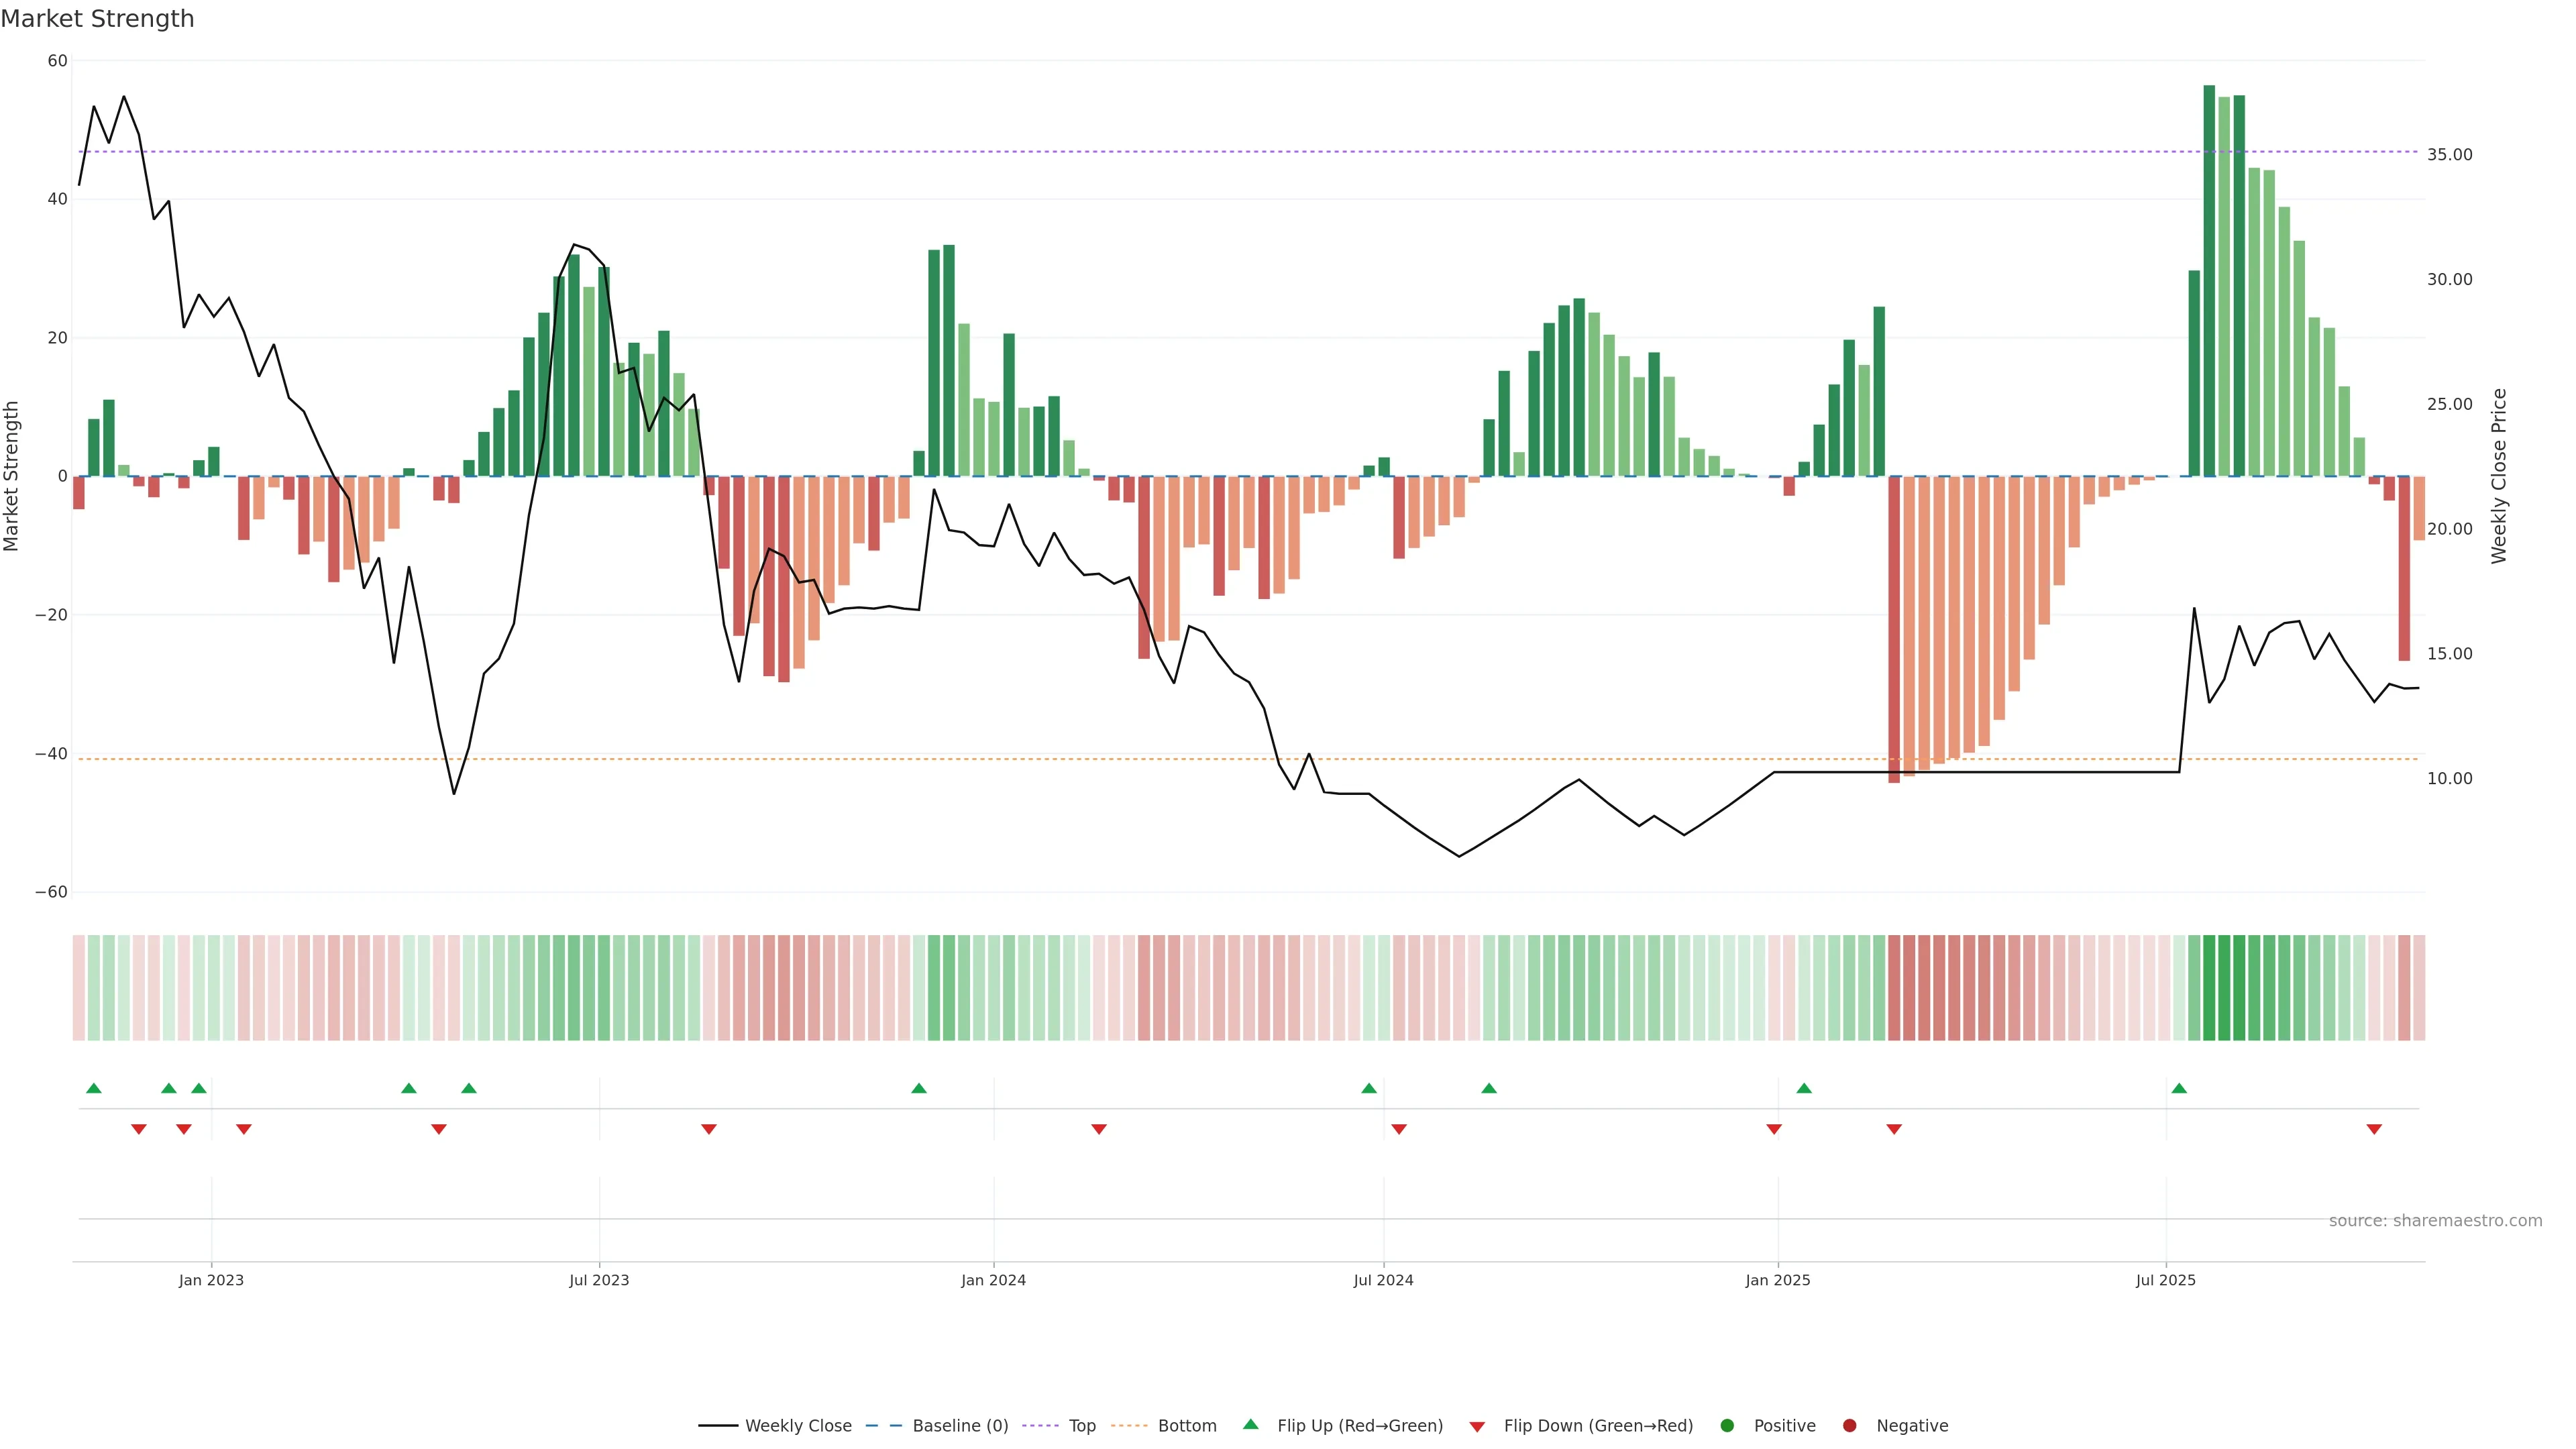Image resolution: width=2576 pixels, height=1449 pixels.
Task: Click the flip-down marker just before Jan 2025
Action: click(x=1774, y=1129)
